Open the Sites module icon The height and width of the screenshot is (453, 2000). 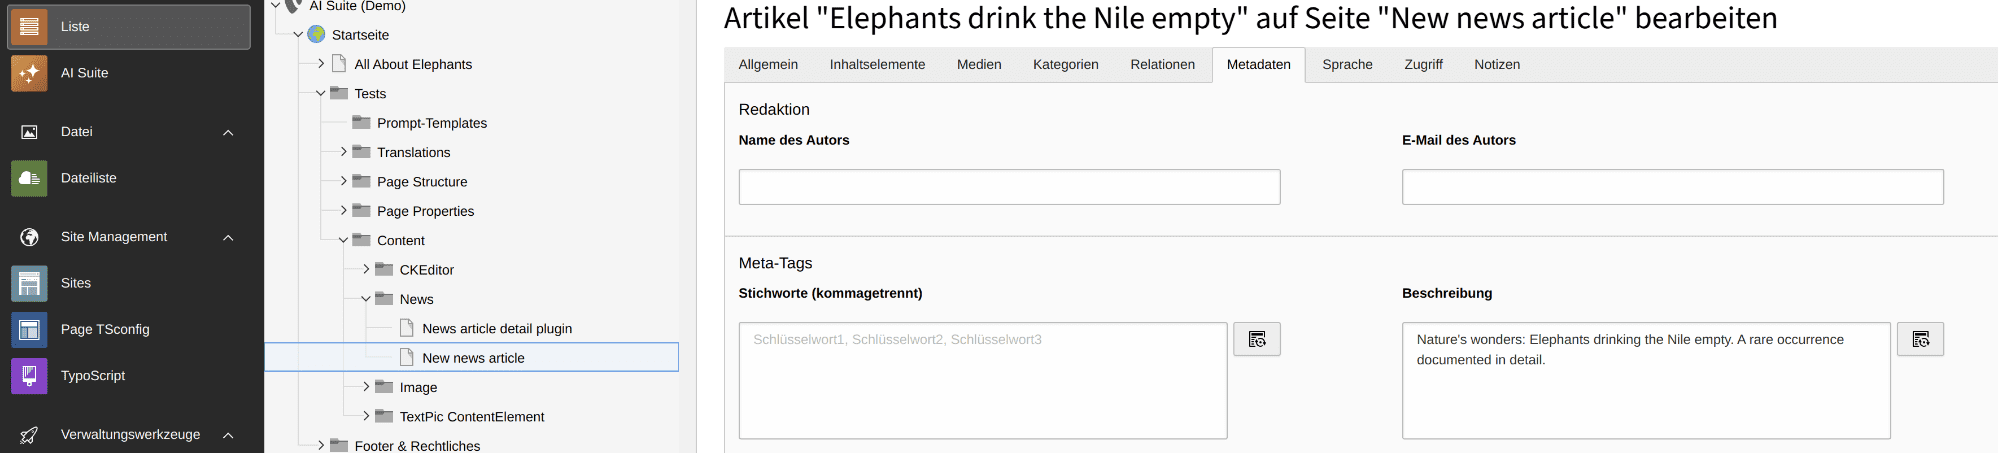(29, 283)
